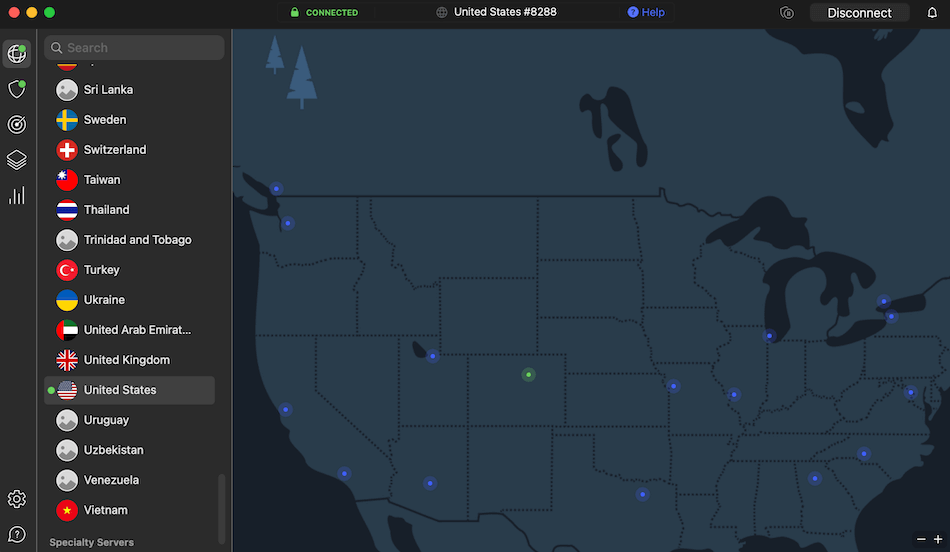Open the Threat Protection shield icon
This screenshot has height=552, width=950.
pos(16,89)
